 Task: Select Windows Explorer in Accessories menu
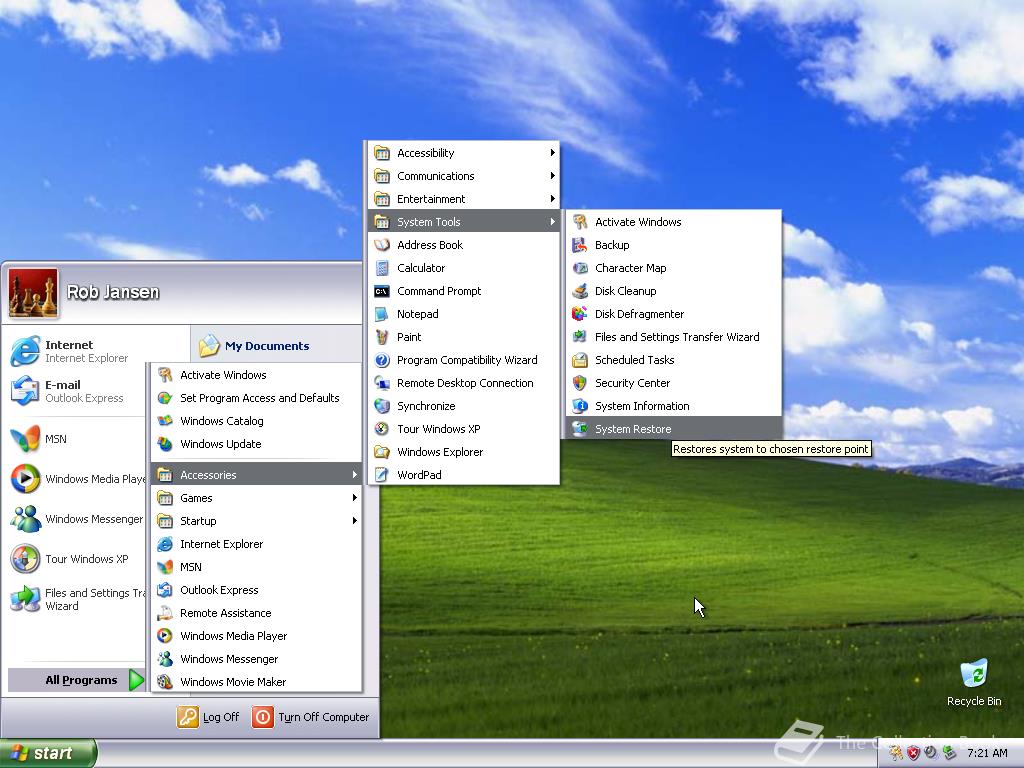464,452
